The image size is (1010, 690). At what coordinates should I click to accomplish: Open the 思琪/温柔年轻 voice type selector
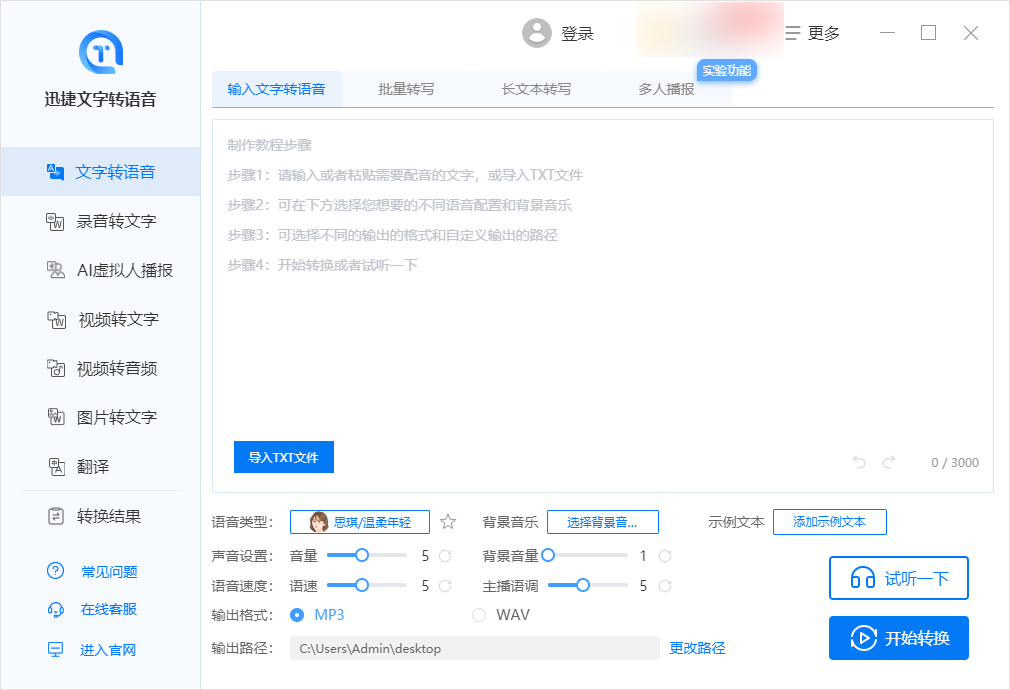point(360,522)
